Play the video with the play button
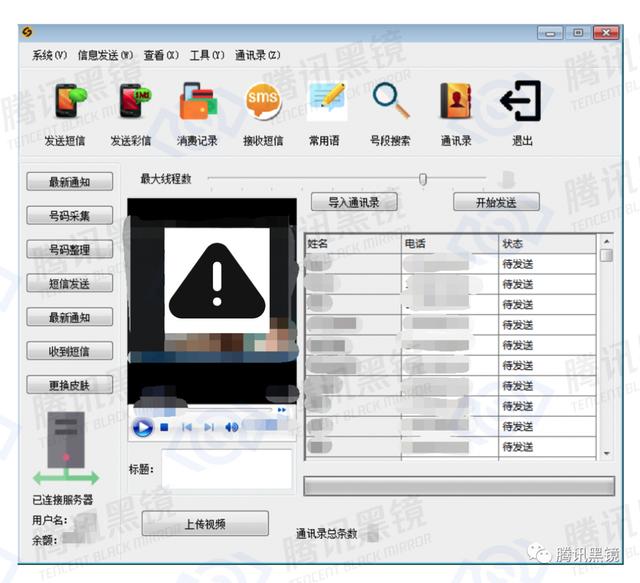The width and height of the screenshot is (640, 583). pos(143,427)
